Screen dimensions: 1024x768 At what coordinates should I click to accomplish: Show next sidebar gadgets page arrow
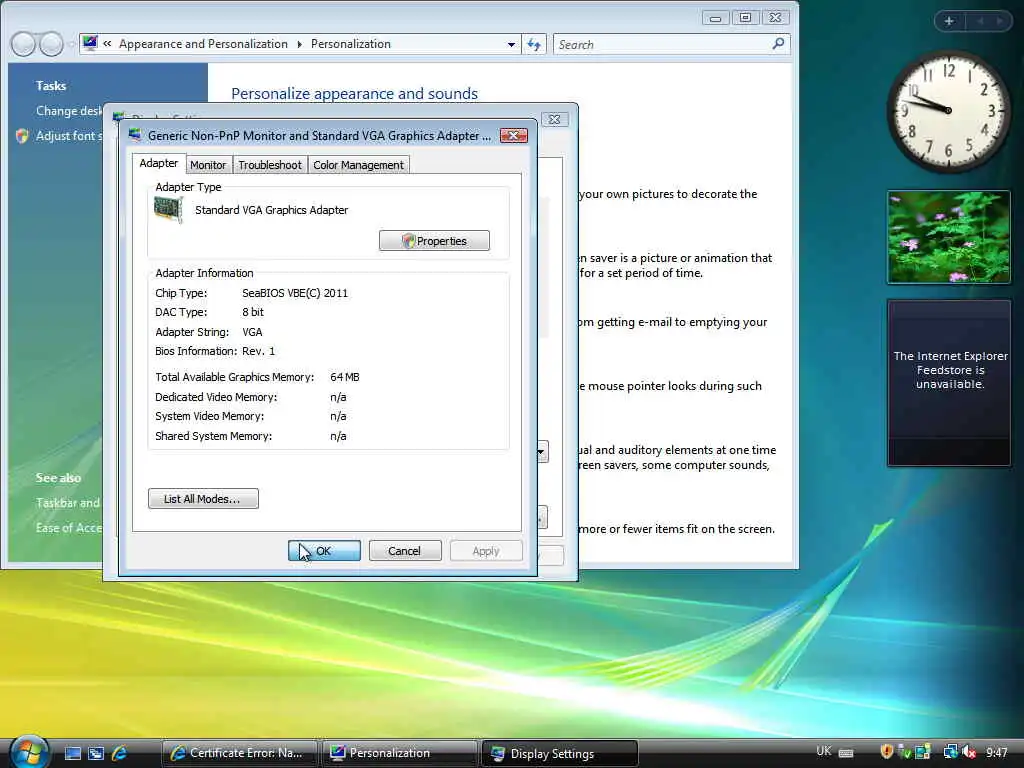pyautogui.click(x=999, y=21)
